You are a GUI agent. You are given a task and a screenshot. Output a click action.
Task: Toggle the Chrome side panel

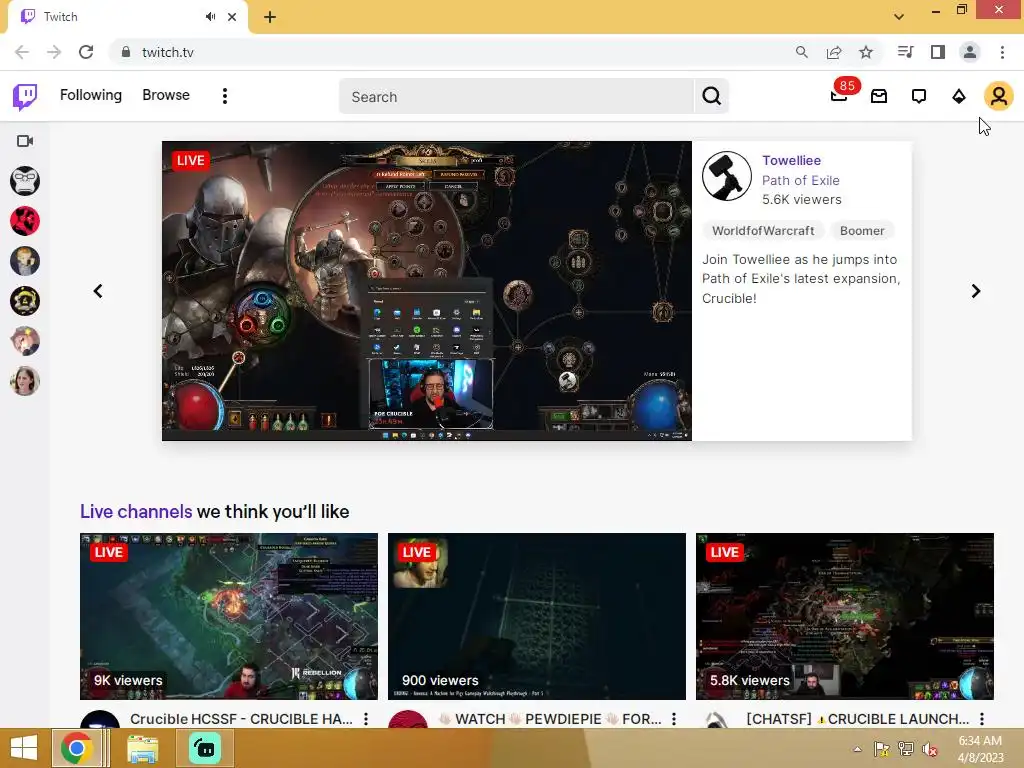click(x=938, y=52)
